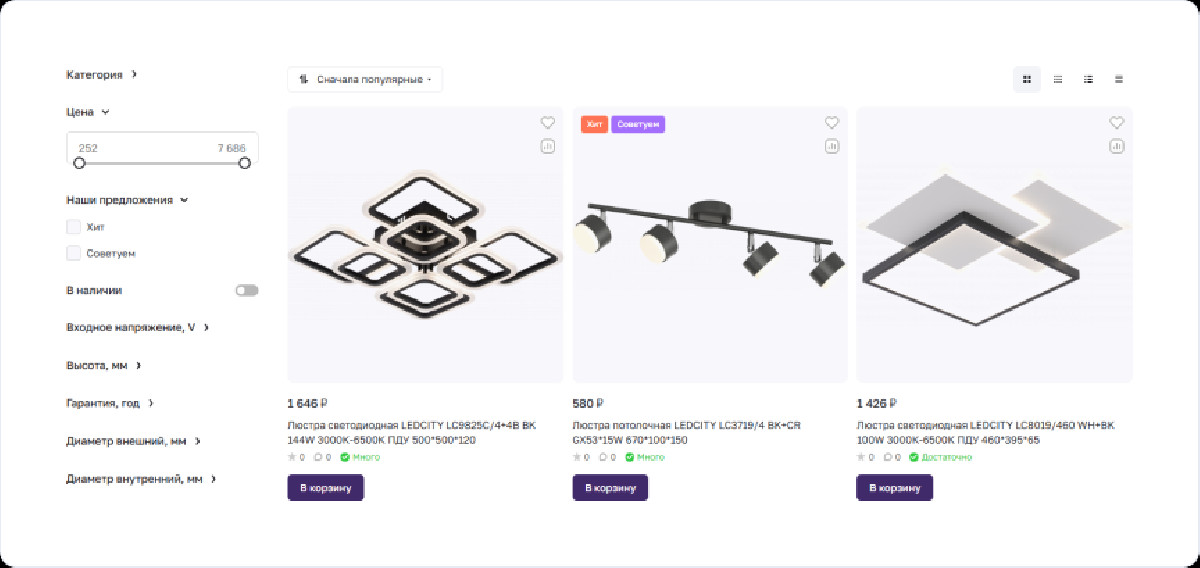Select the detailed list view icon
Screen dimensions: 1200x568
1088,79
